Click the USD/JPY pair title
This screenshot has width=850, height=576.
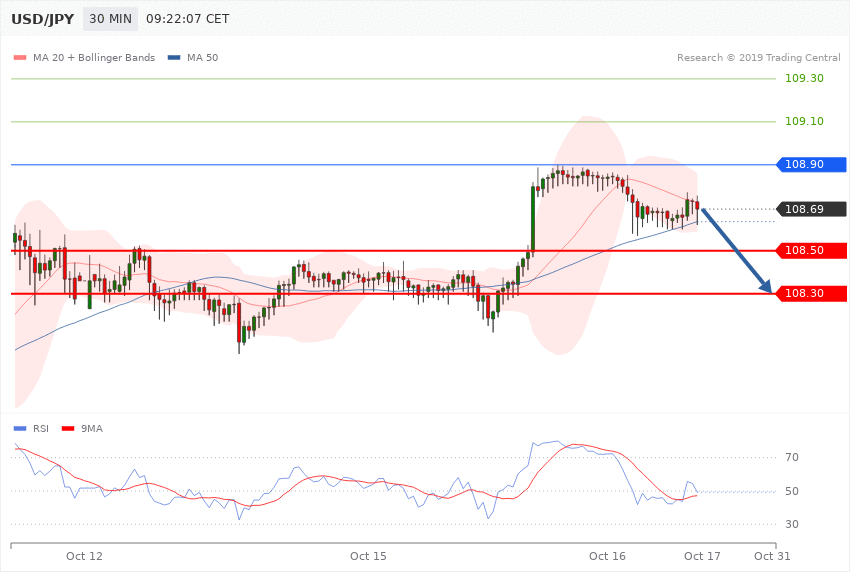(x=42, y=19)
